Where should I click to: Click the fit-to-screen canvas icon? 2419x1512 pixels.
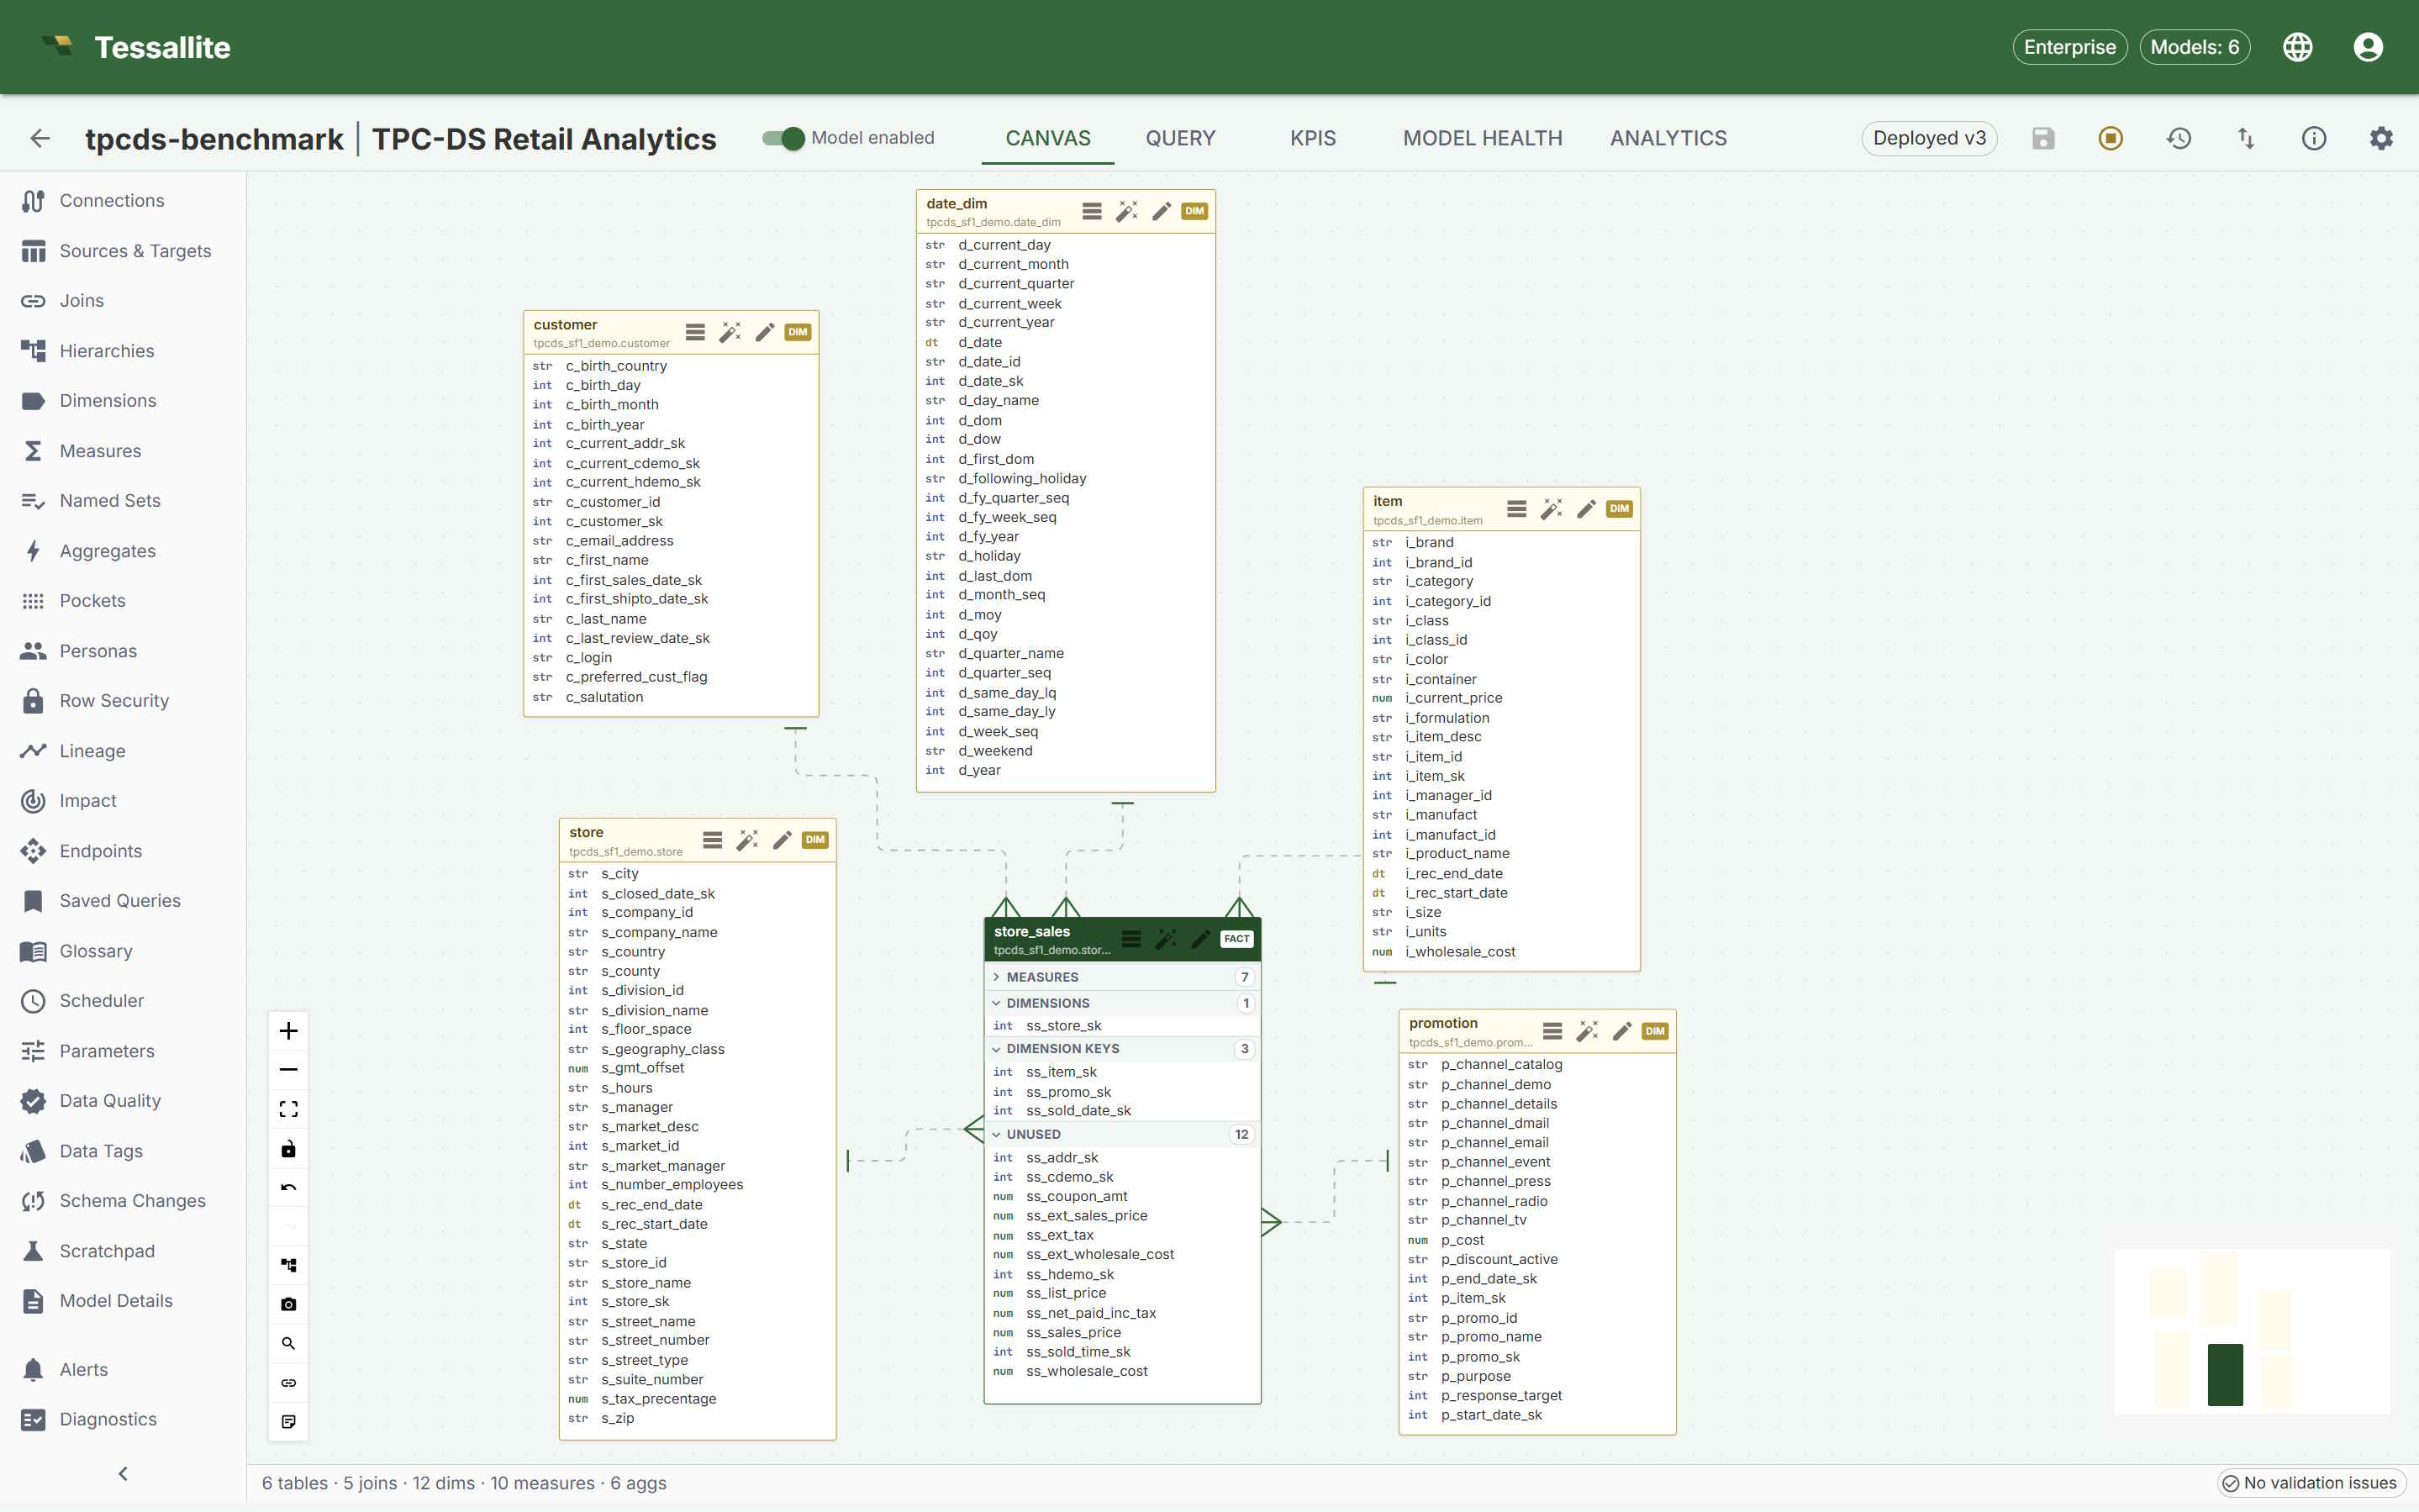[289, 1109]
